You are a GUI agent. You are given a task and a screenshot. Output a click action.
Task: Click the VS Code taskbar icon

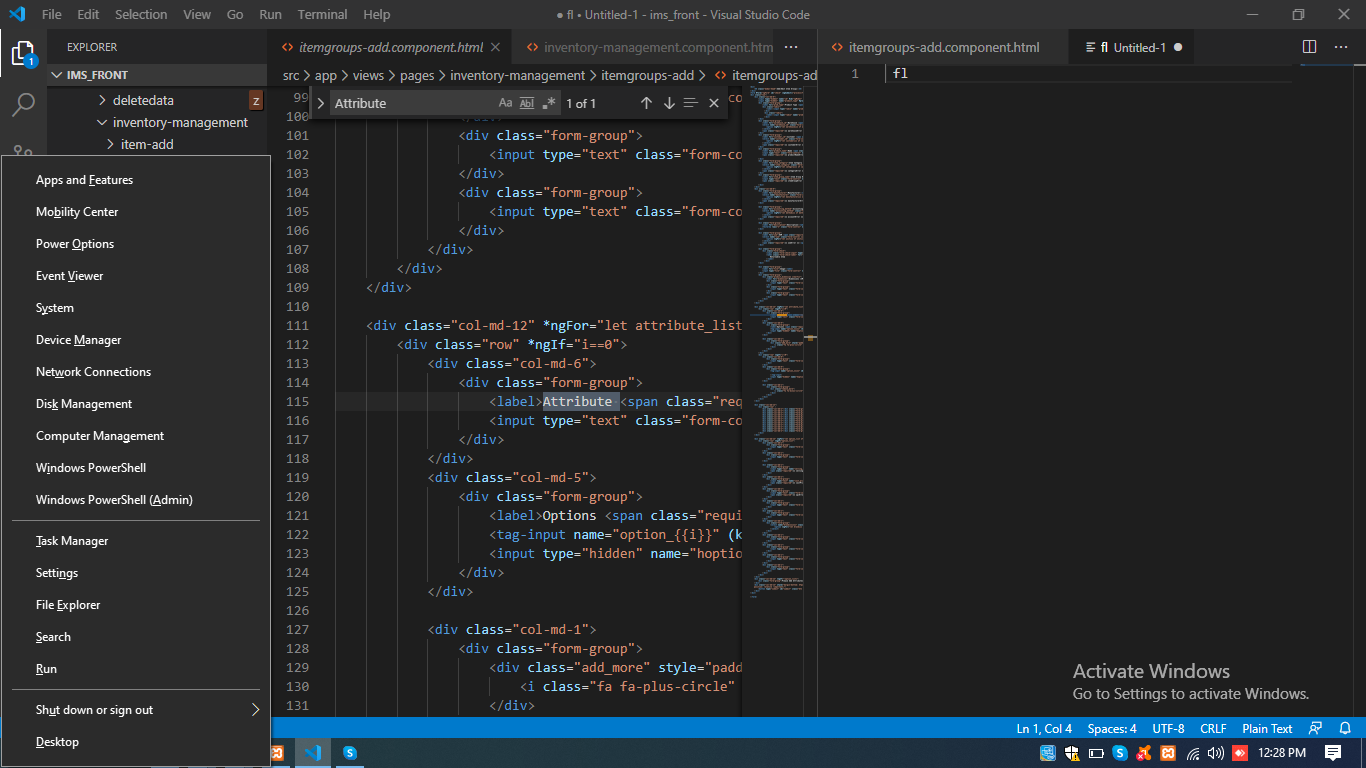point(313,753)
